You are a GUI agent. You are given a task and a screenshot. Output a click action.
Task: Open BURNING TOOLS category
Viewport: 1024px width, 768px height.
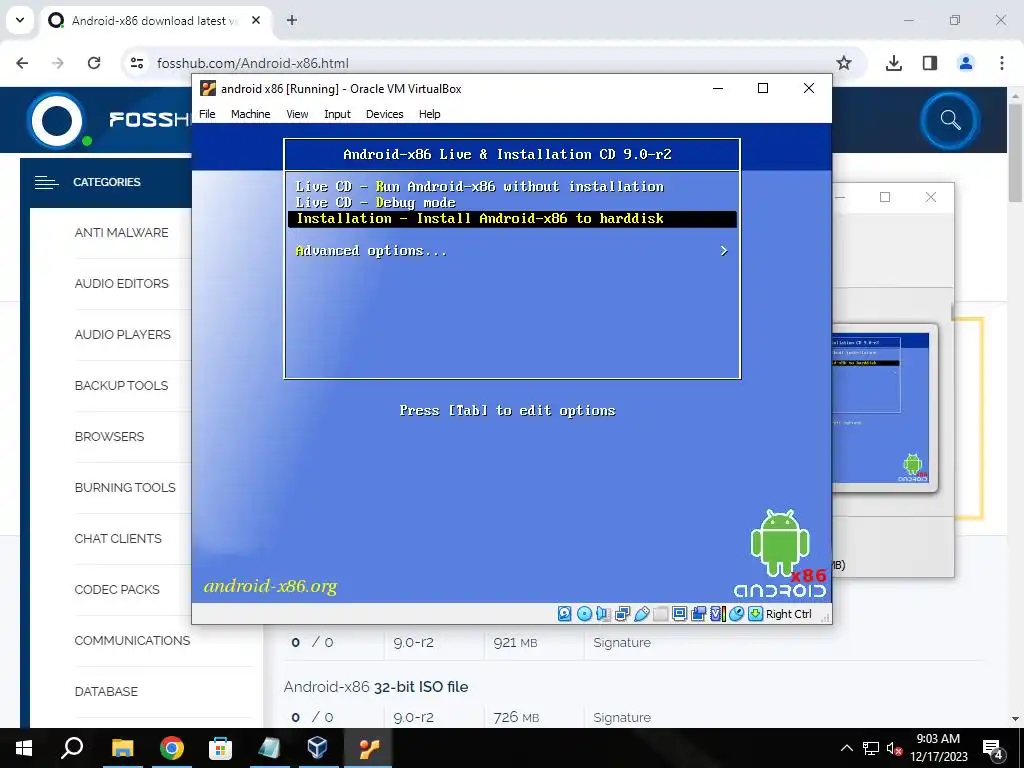(125, 487)
